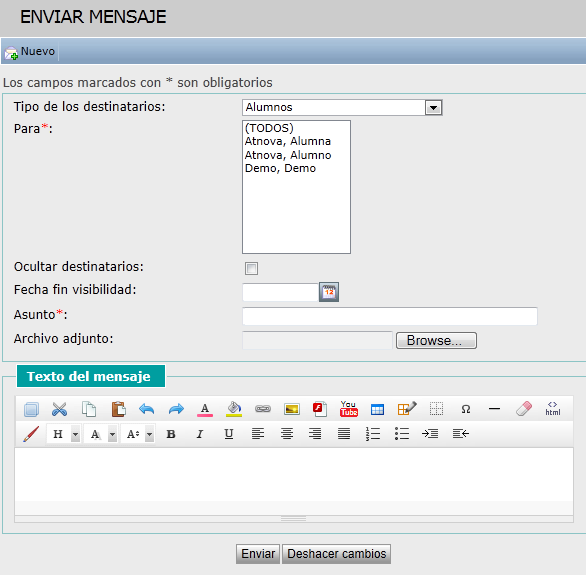This screenshot has height=575, width=586.
Task: Click the Browse... button
Action: 436,340
